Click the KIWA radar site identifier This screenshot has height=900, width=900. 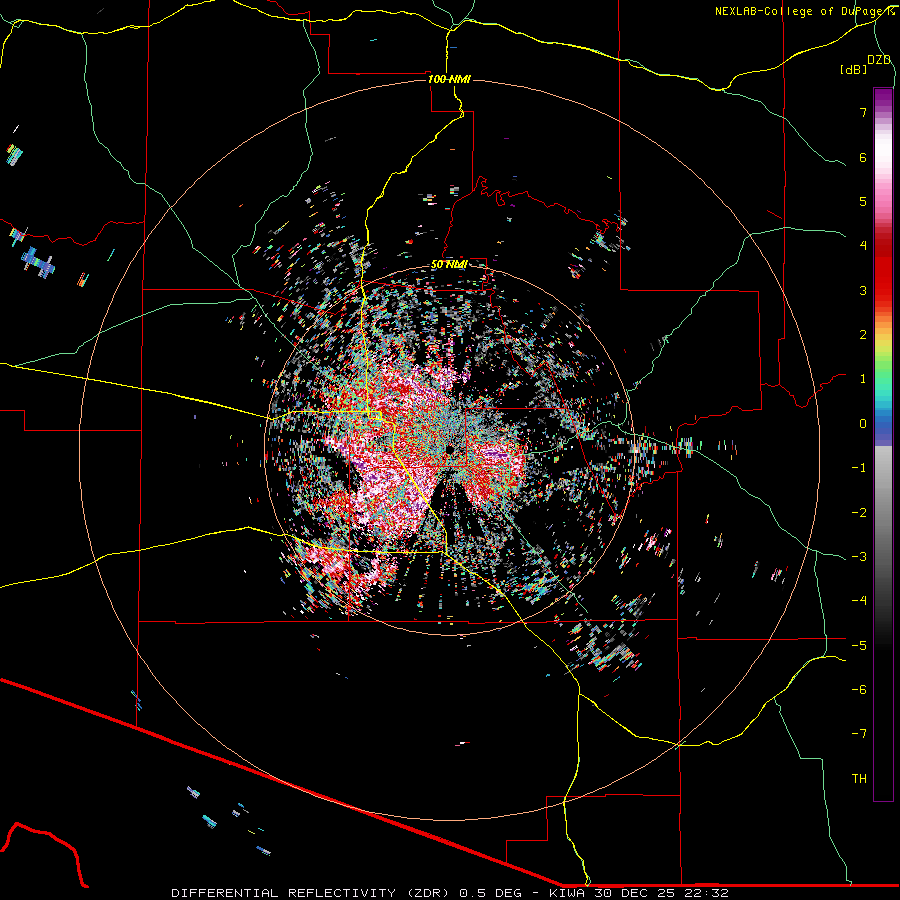[x=568, y=893]
